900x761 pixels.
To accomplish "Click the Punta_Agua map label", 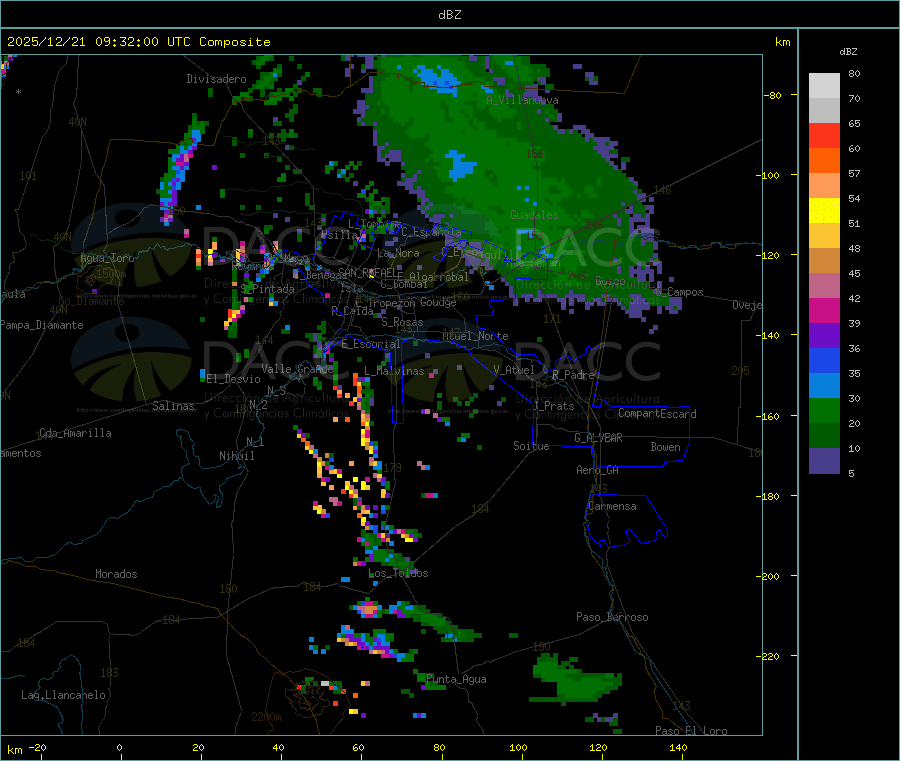I will 456,679.
